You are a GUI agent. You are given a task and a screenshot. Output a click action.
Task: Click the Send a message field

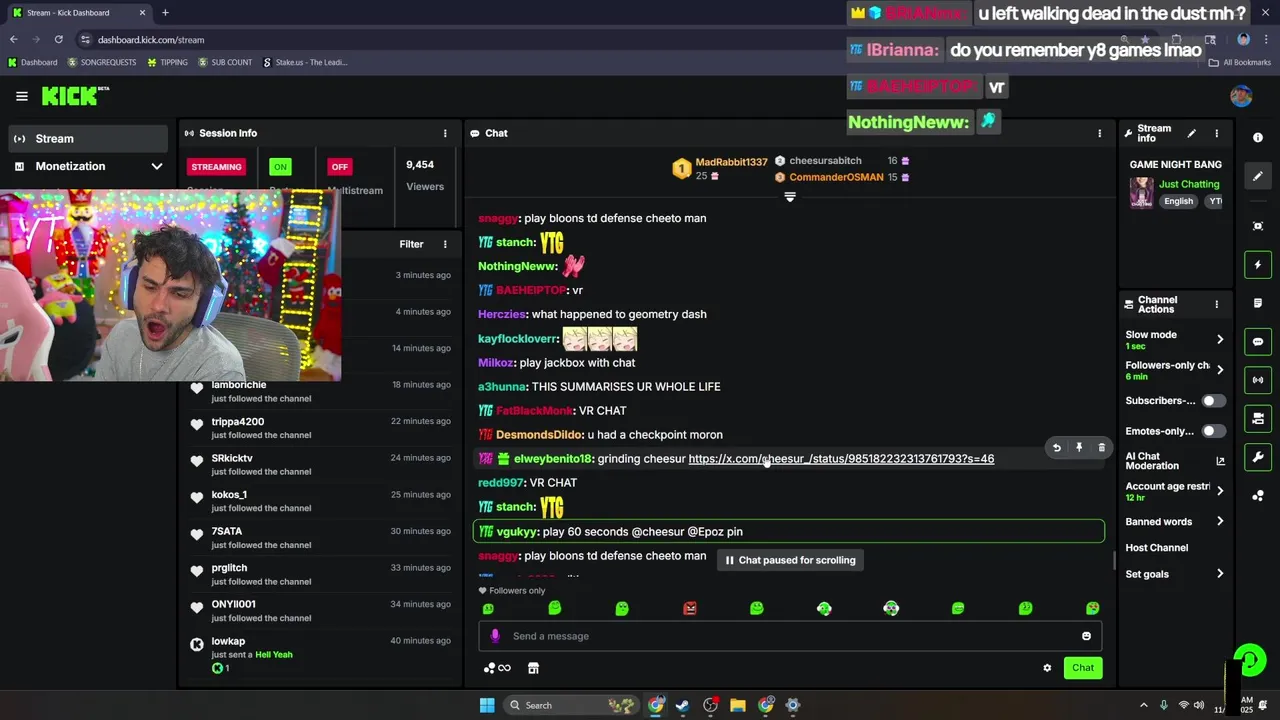[790, 636]
